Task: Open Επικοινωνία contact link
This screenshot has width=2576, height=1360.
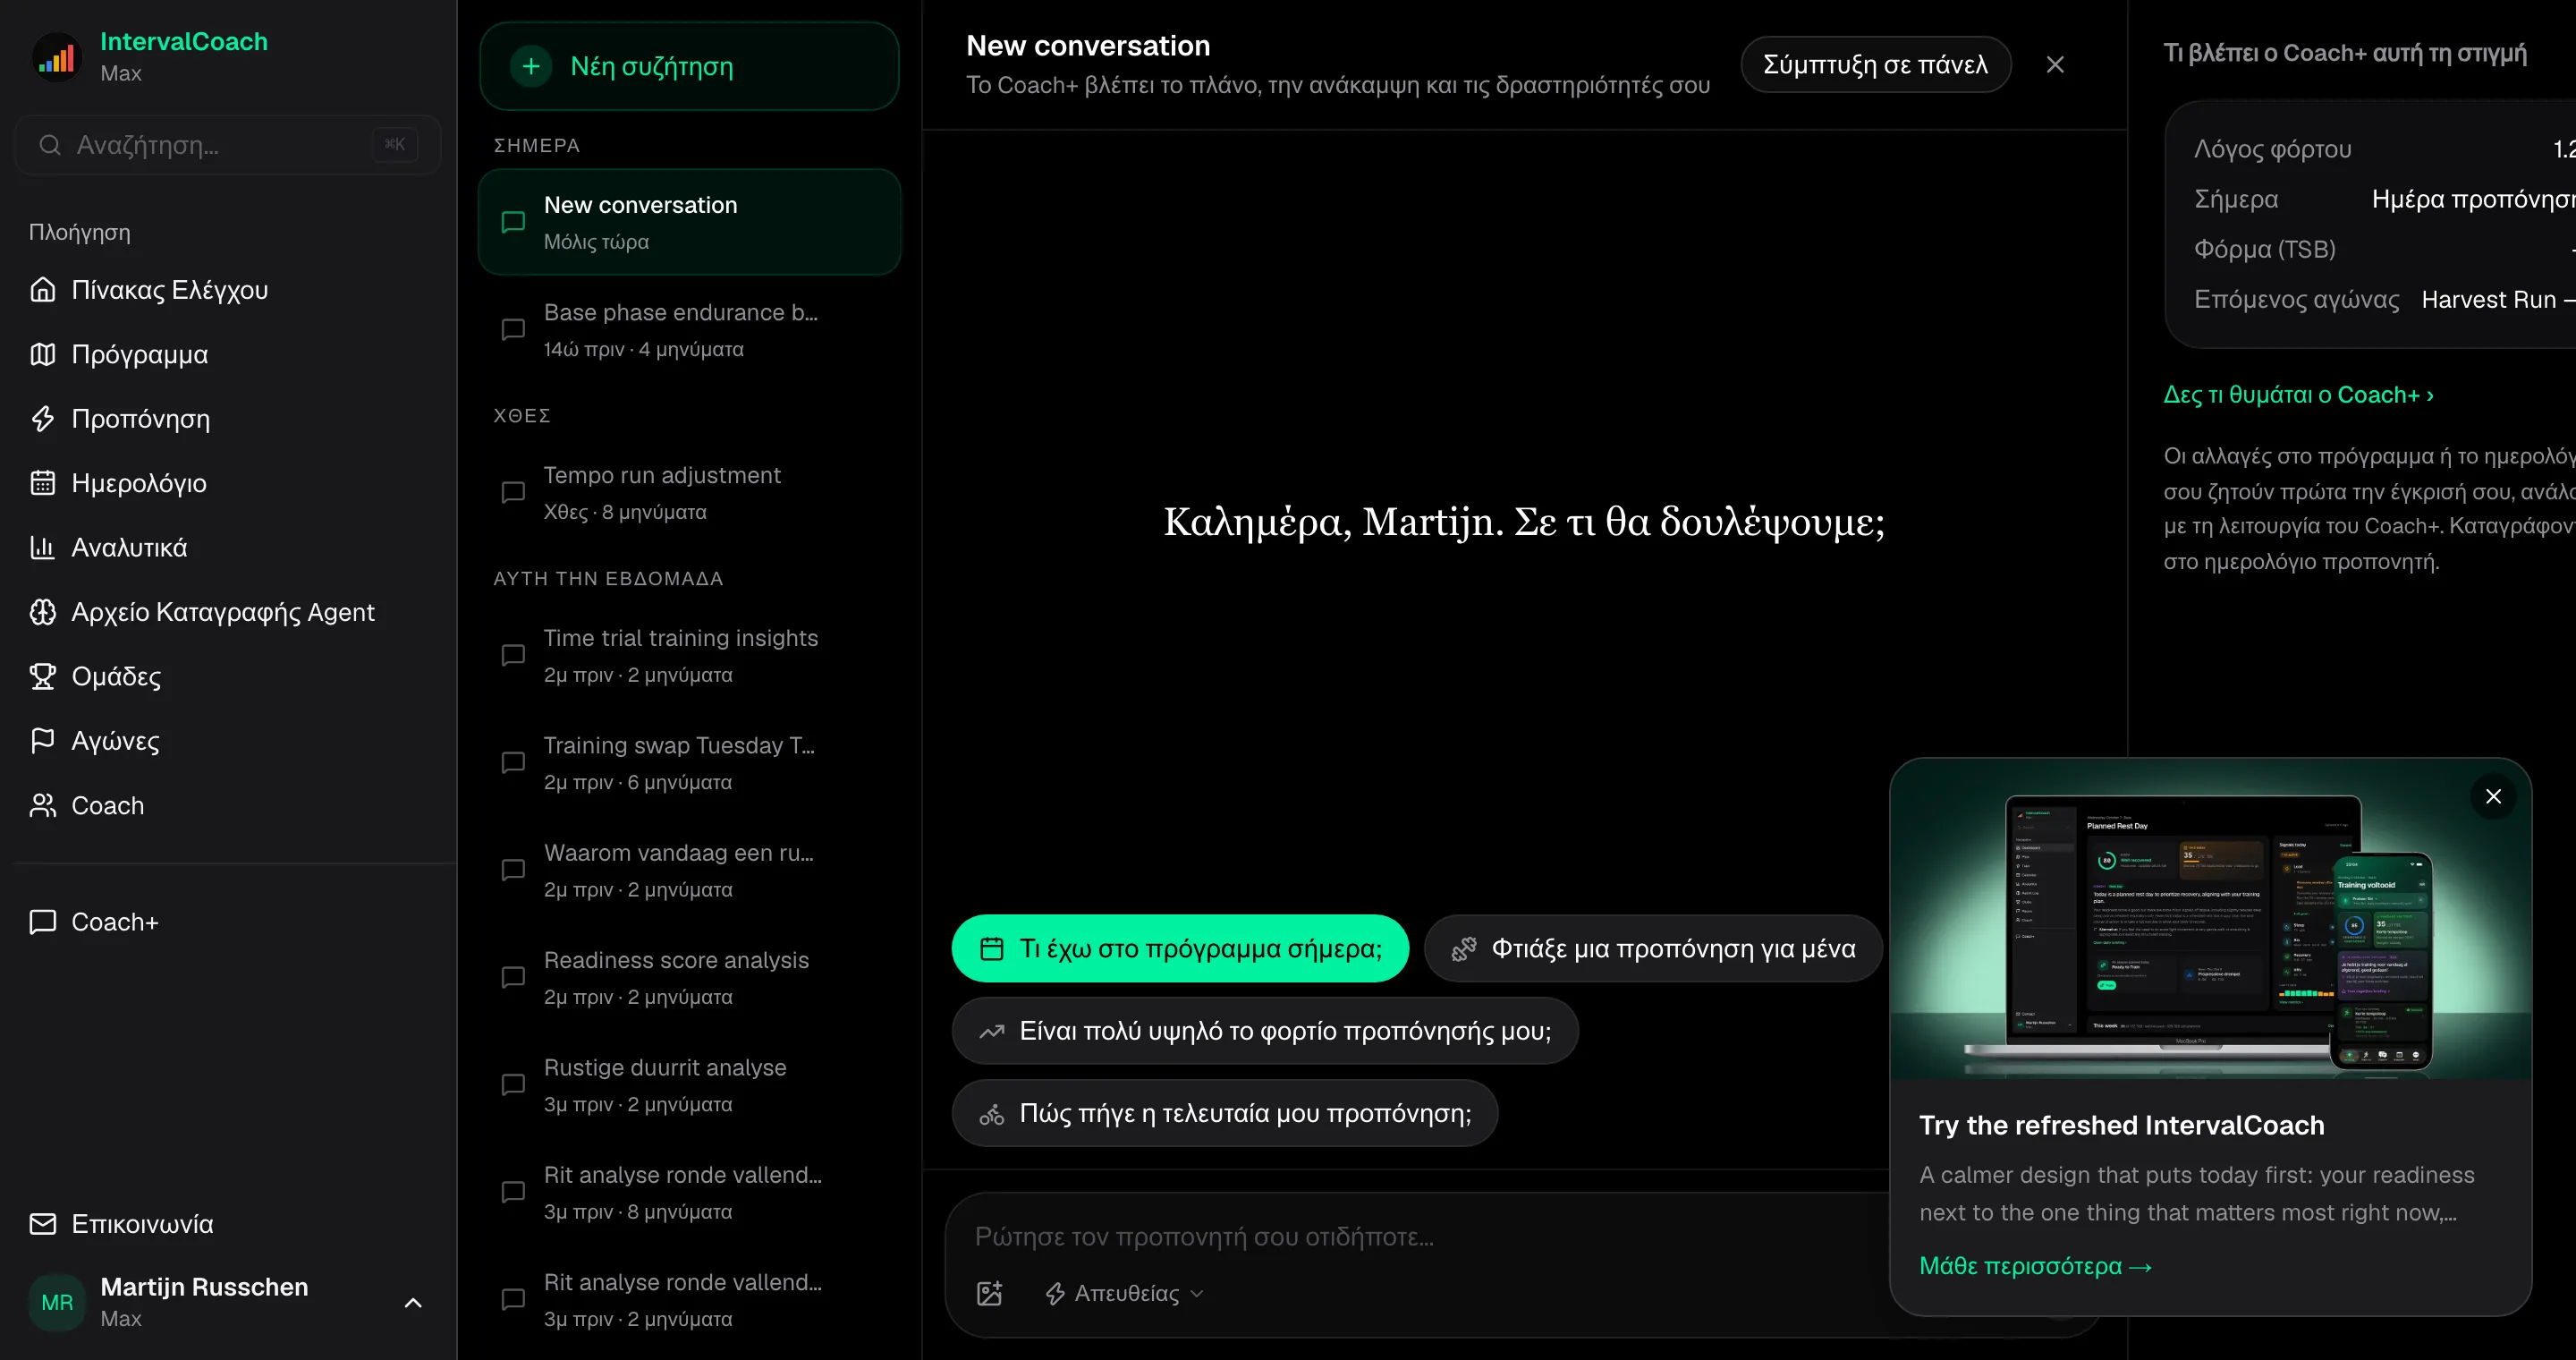Action: coord(228,1224)
